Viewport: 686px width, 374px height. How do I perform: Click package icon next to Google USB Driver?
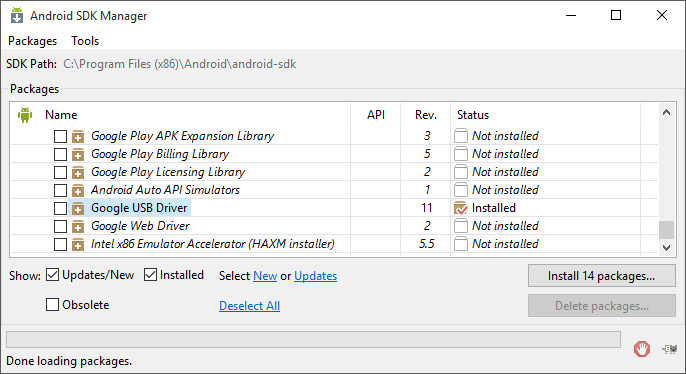tap(78, 208)
